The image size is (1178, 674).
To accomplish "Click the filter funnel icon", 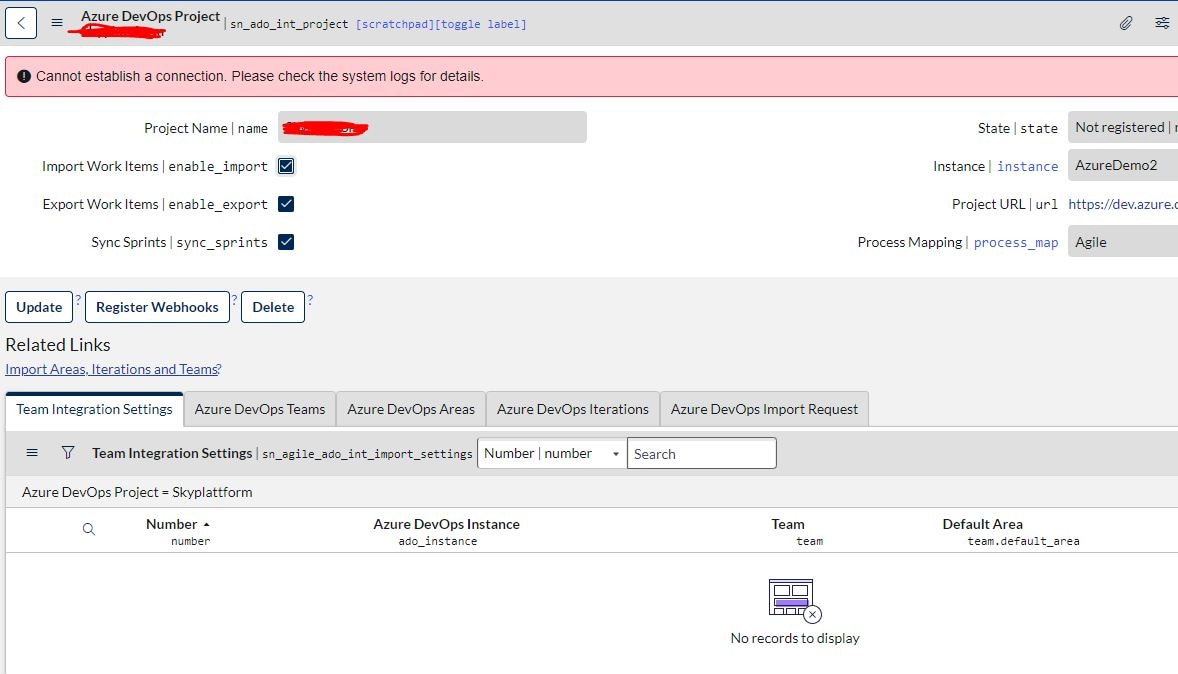I will 68,452.
